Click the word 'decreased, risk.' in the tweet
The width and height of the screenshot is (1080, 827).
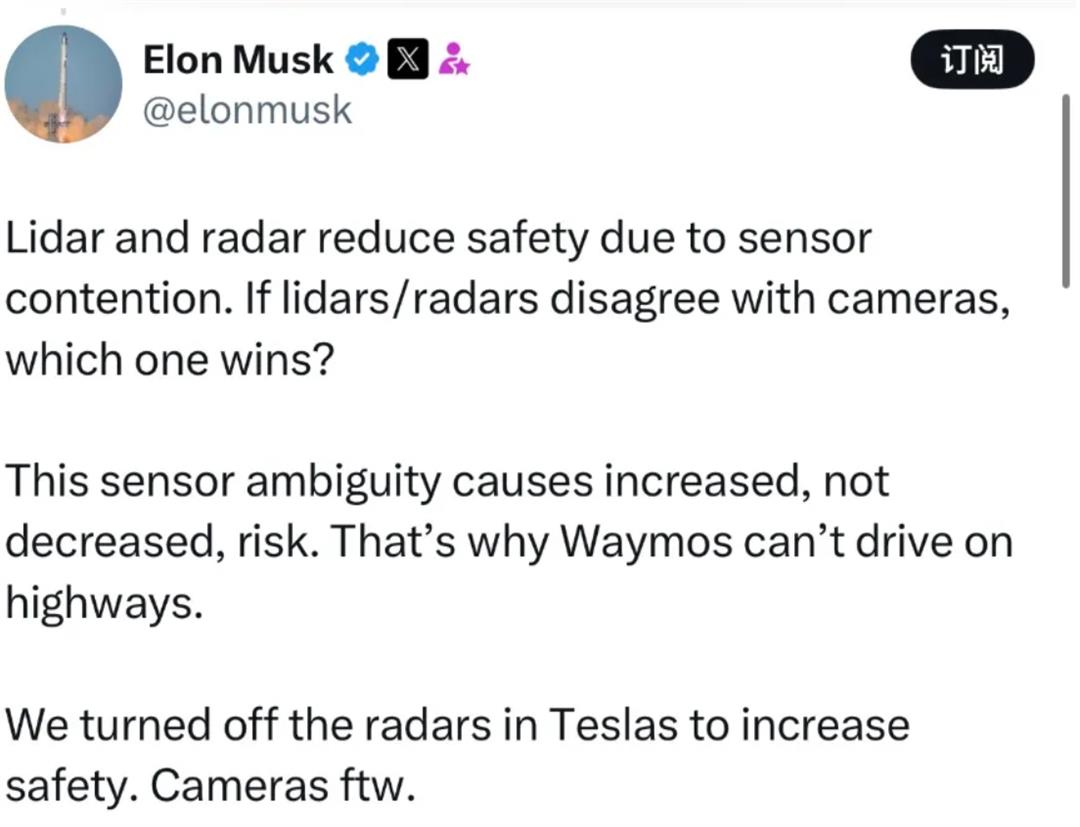coord(160,541)
